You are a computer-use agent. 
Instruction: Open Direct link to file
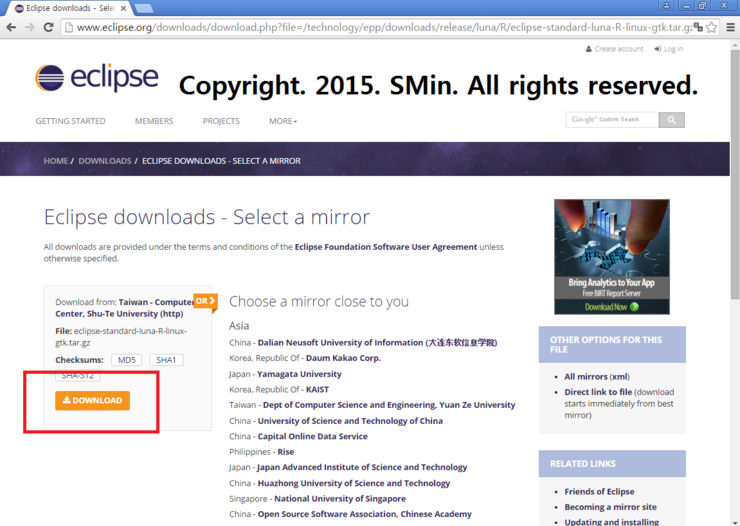(598, 392)
